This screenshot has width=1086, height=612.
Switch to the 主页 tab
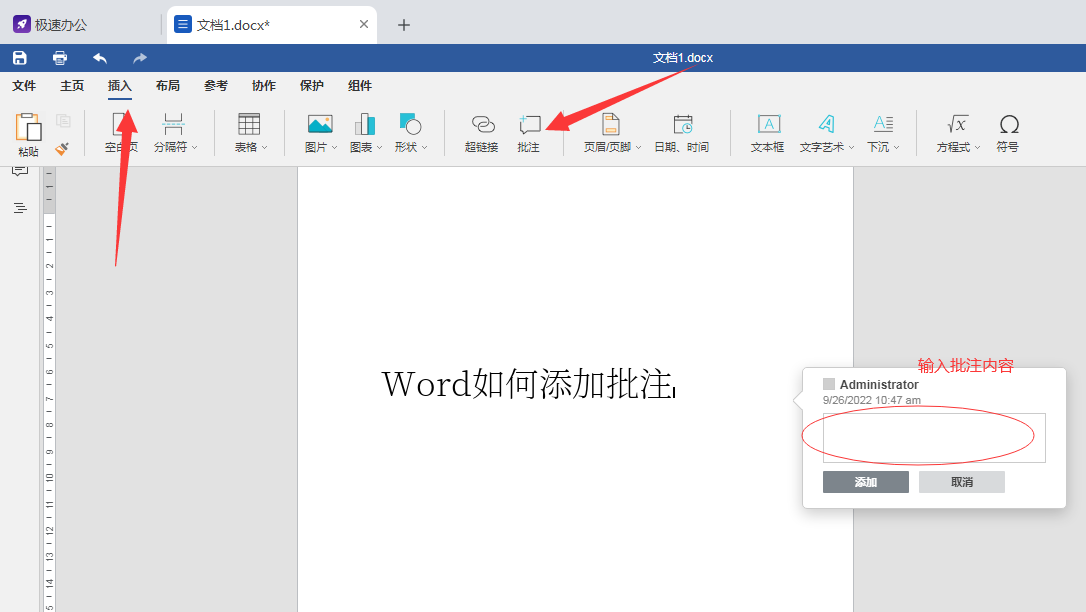click(72, 86)
